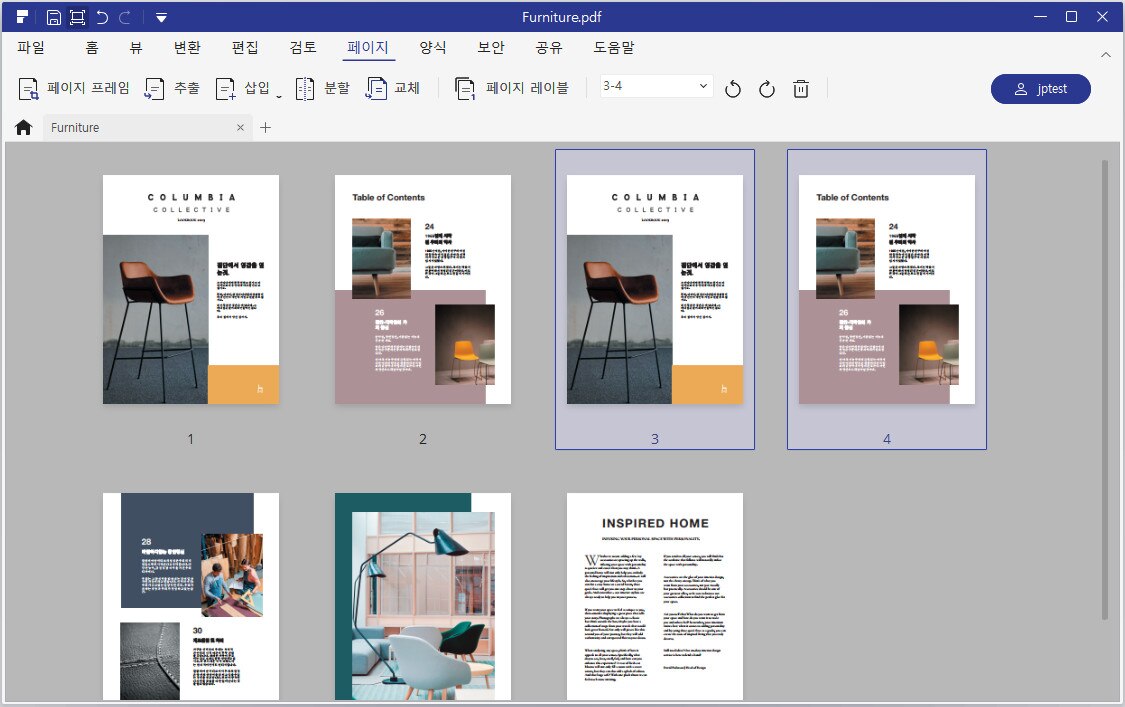Select page 3 Columbia Collective thumbnail
This screenshot has width=1125, height=707.
(655, 289)
